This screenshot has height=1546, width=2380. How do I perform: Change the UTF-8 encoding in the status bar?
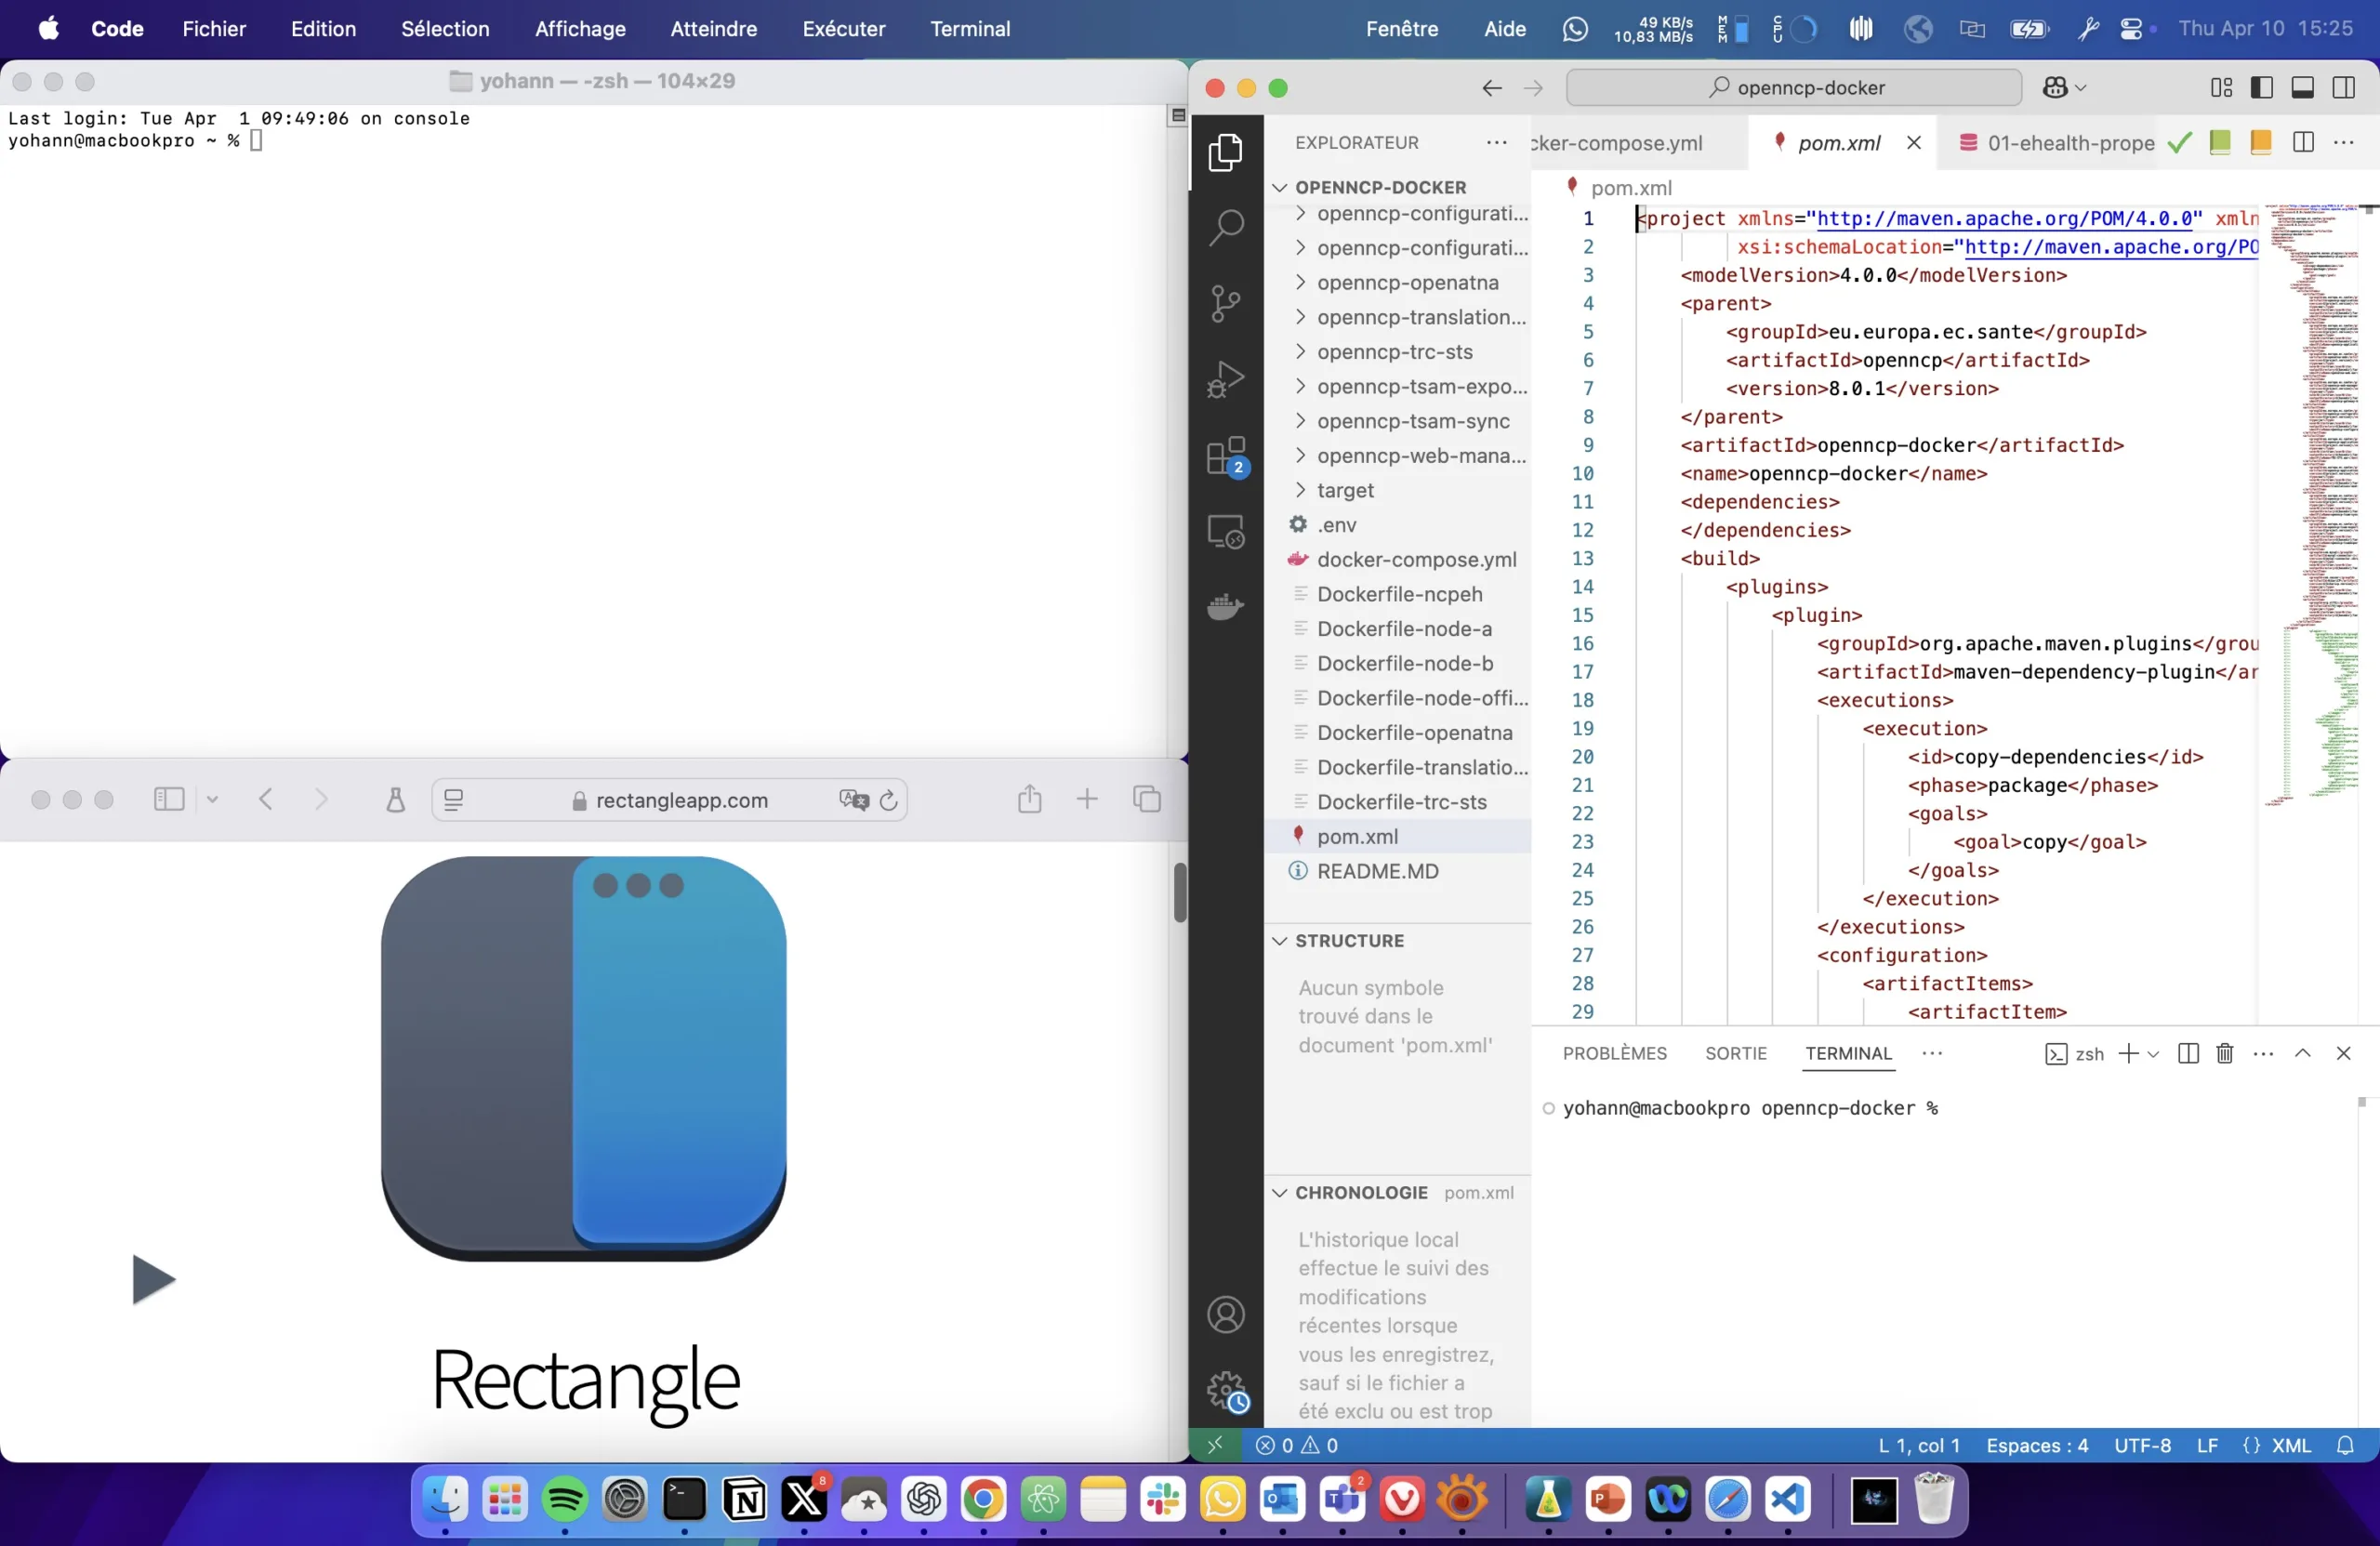point(2142,1445)
